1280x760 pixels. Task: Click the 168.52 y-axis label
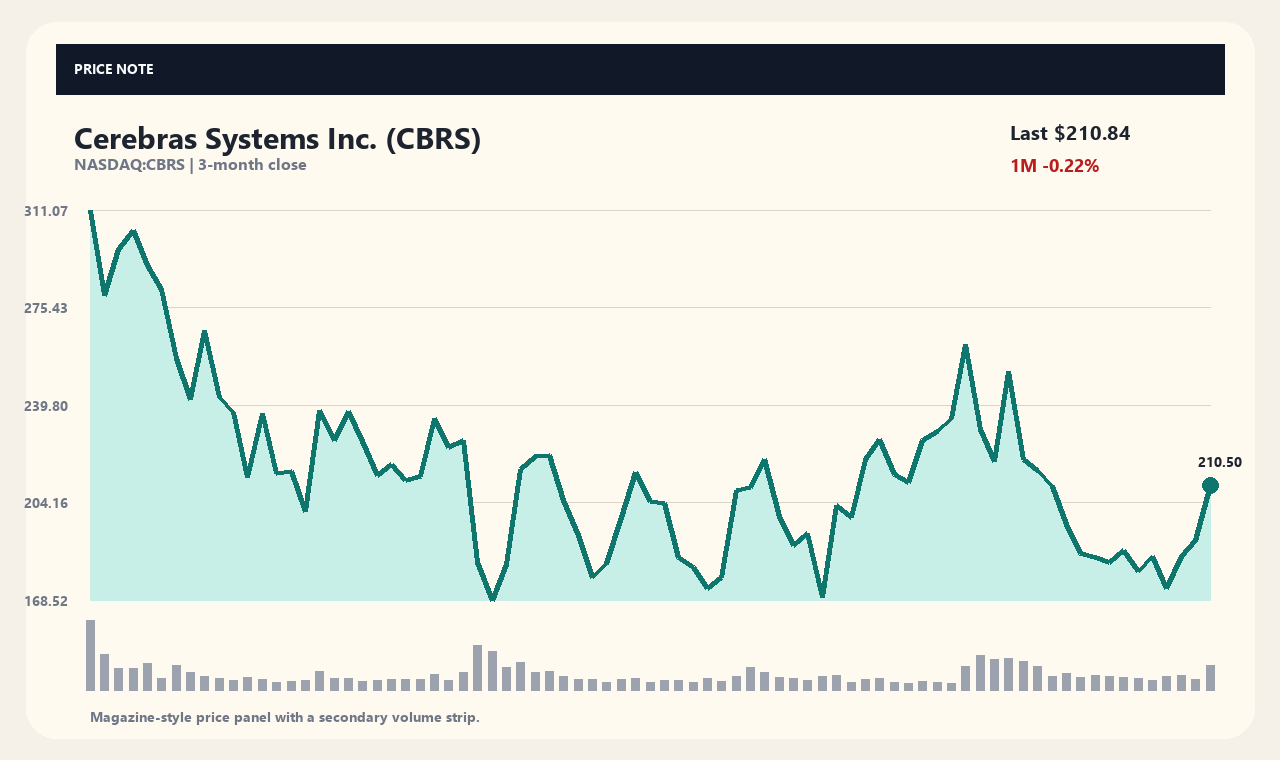(x=46, y=601)
